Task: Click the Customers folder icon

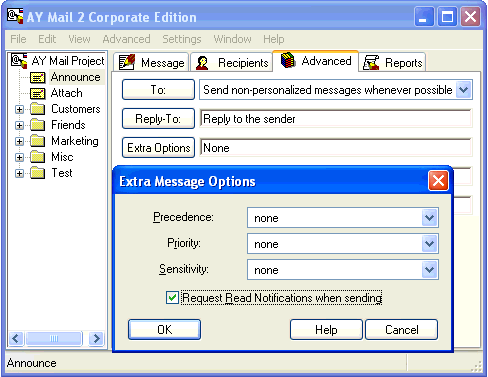Action: click(x=38, y=109)
